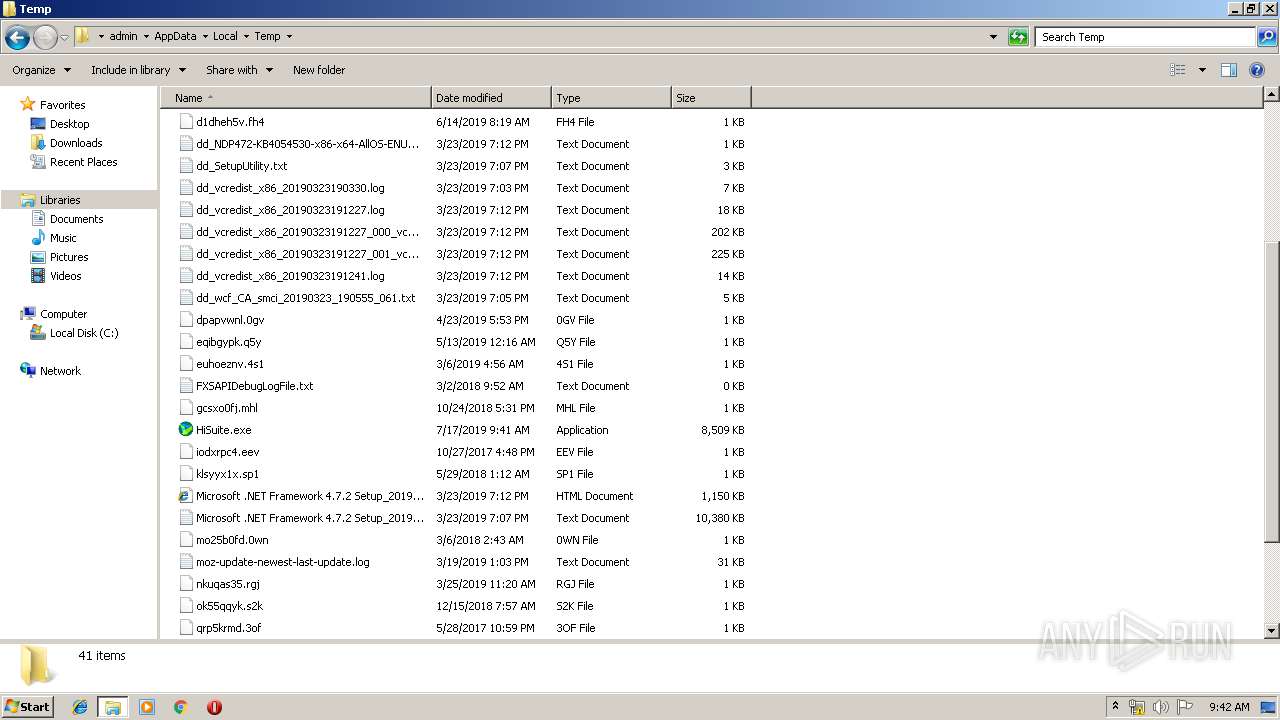This screenshot has height=720, width=1280.
Task: Show hidden tray icons arrow
Action: click(x=1115, y=706)
